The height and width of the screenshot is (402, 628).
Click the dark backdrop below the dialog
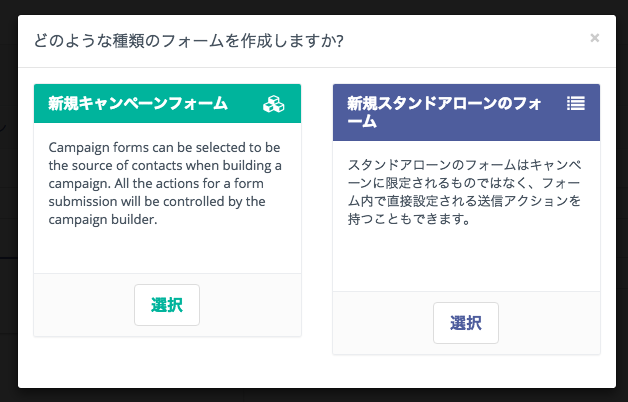pos(314,395)
